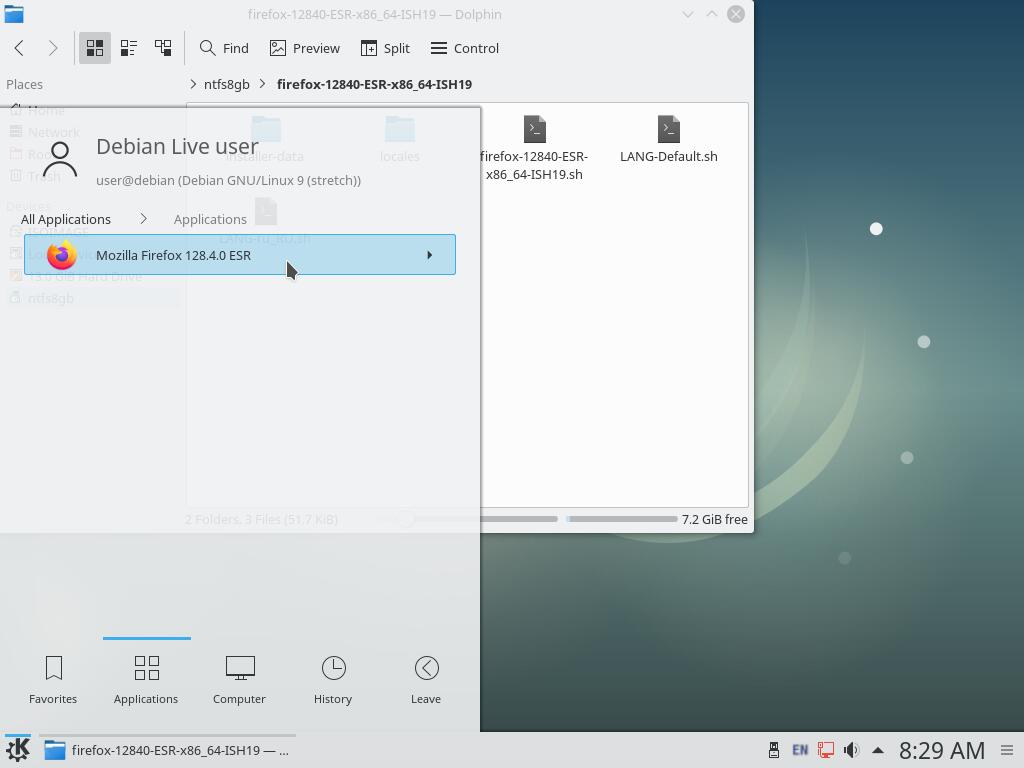
Task: Go back in Dolphin navigation
Action: pos(19,48)
